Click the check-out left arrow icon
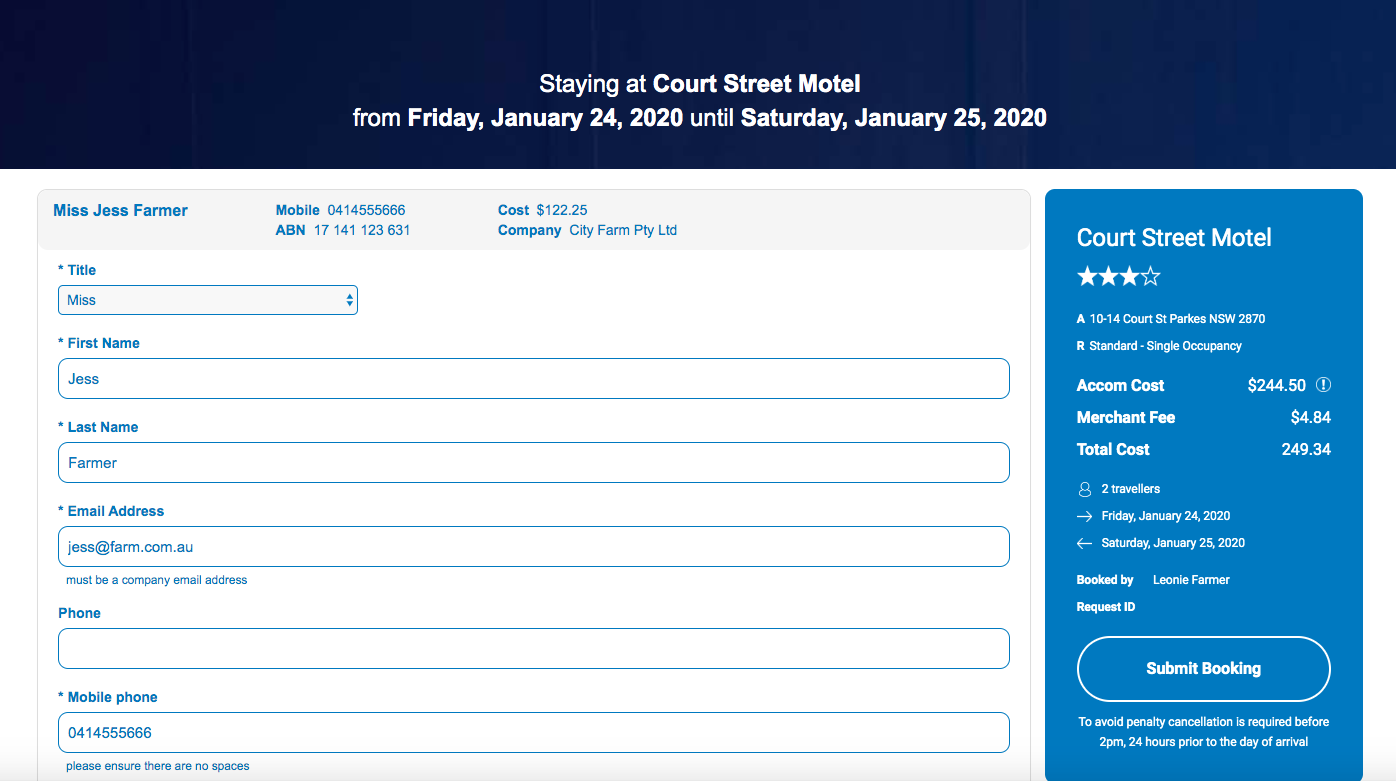Image resolution: width=1396 pixels, height=781 pixels. point(1085,544)
